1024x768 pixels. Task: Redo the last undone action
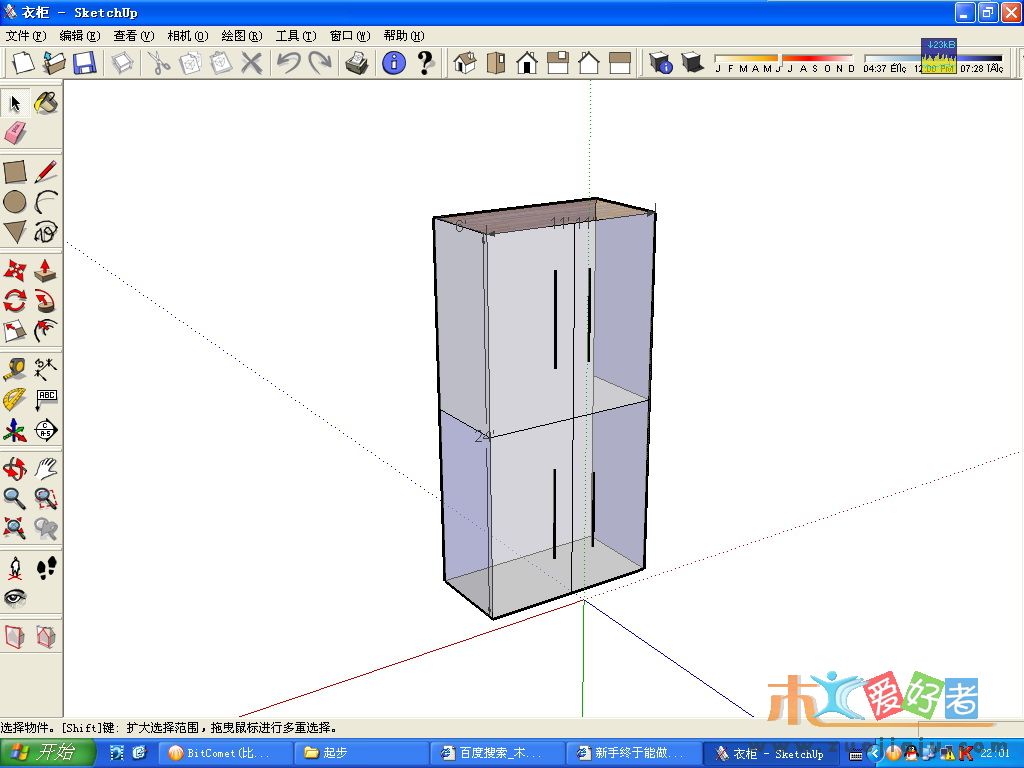pyautogui.click(x=320, y=63)
